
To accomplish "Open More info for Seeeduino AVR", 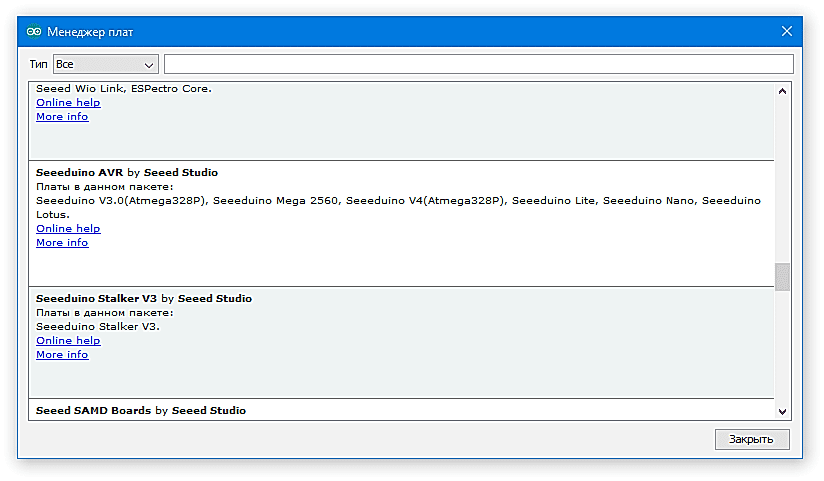I will (x=62, y=243).
